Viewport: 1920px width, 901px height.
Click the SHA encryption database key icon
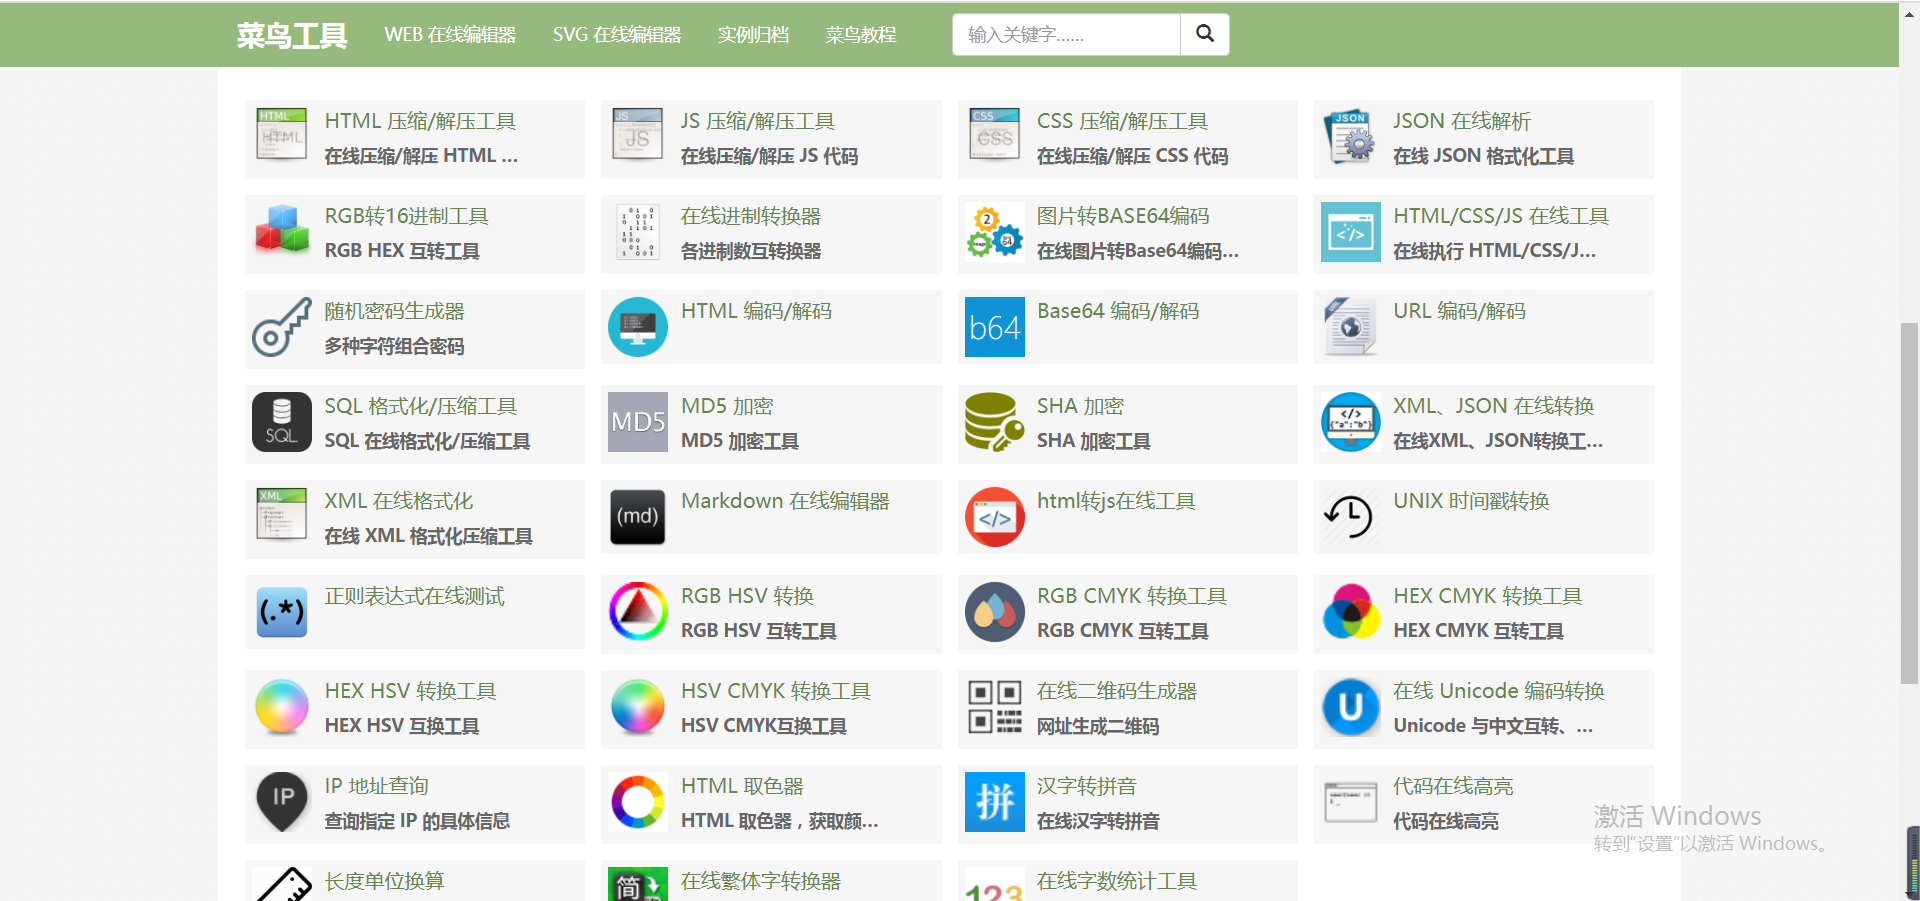[x=994, y=422]
